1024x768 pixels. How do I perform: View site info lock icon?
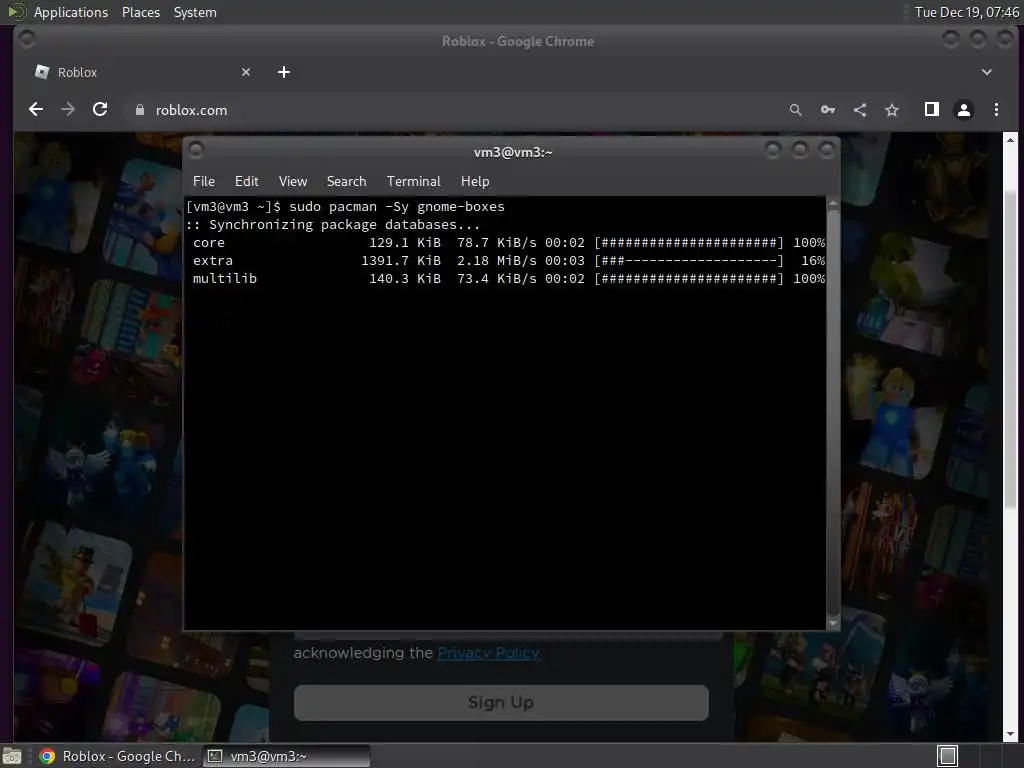click(139, 110)
